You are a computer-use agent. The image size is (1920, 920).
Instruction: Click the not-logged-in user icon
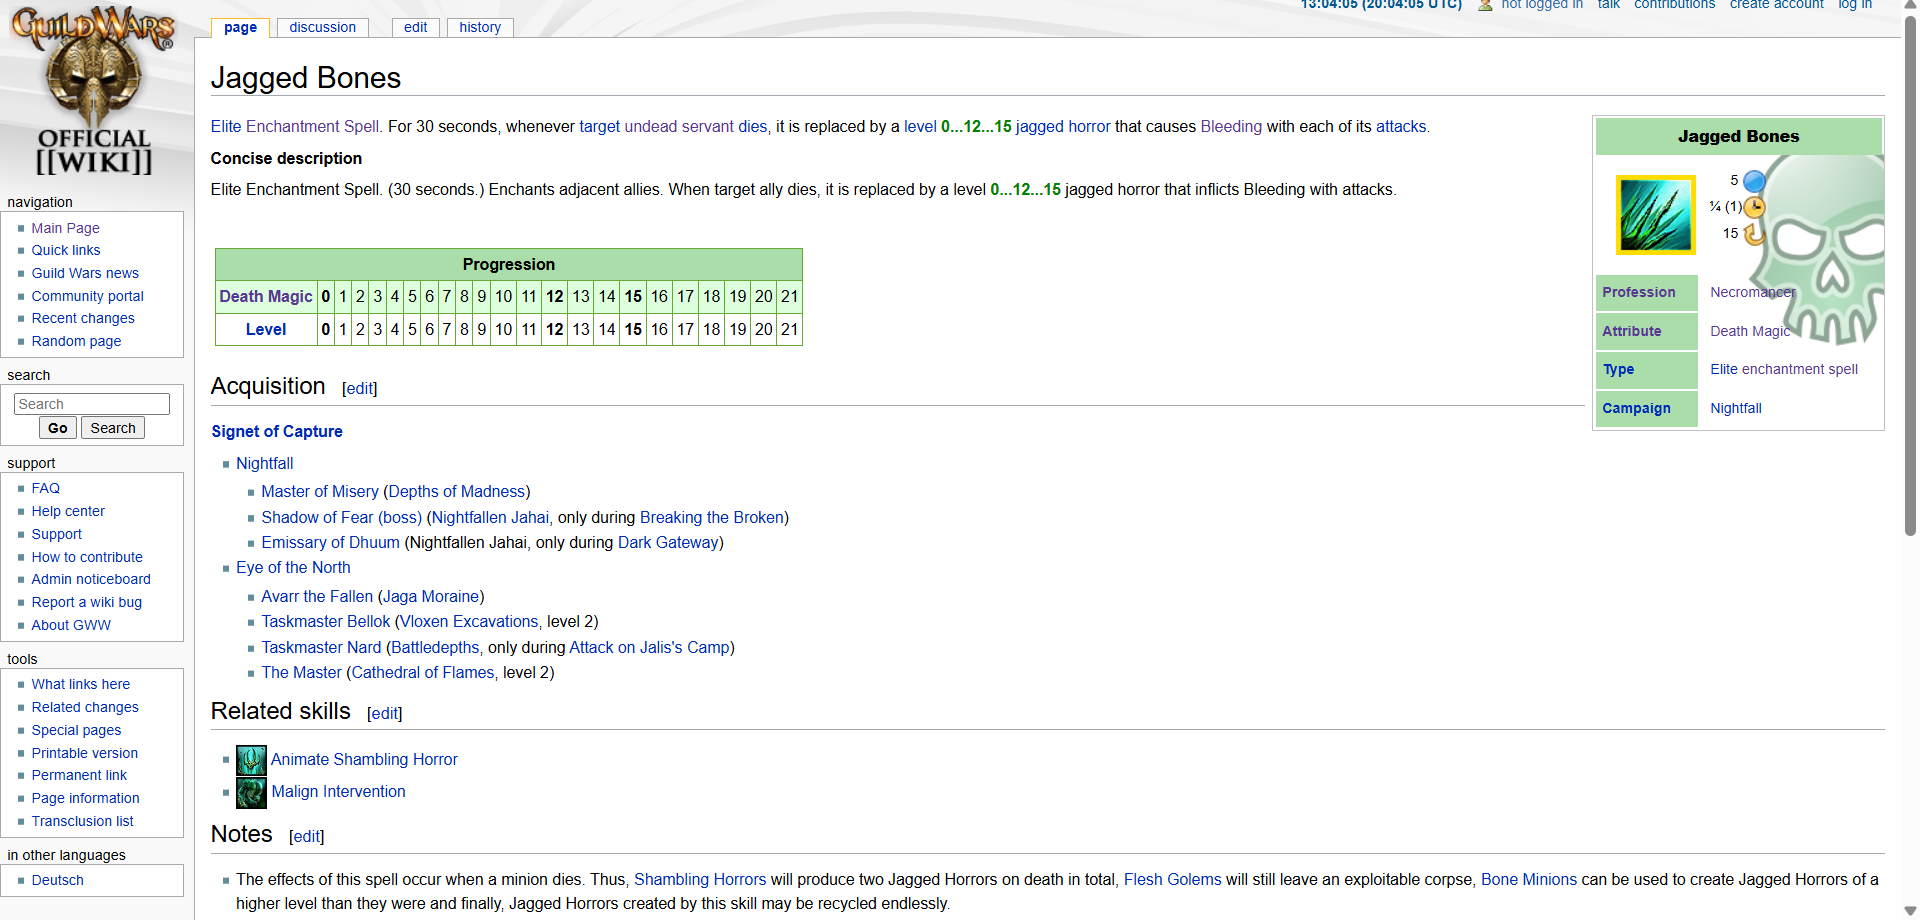point(1485,5)
